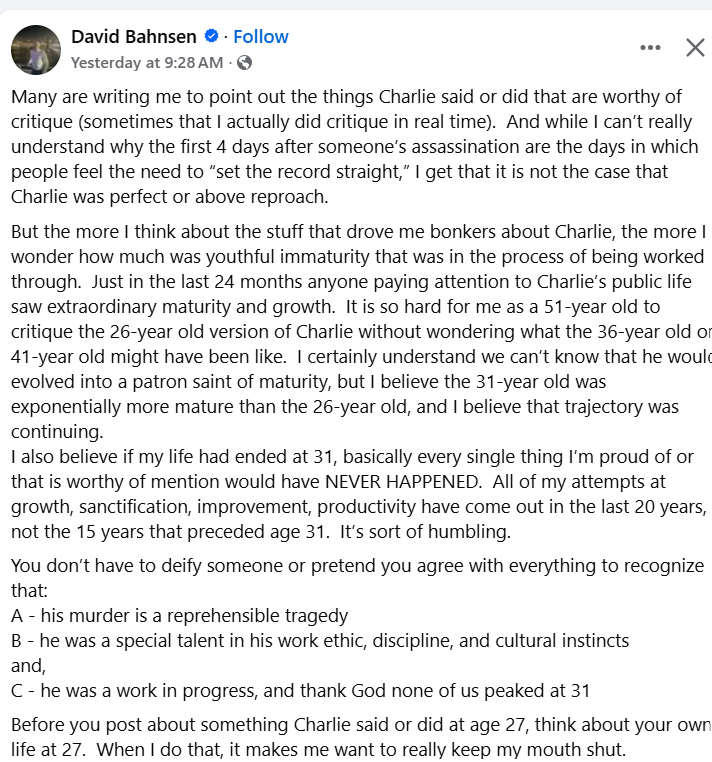This screenshot has height=762, width=712.
Task: Open David Bahnsen's profile picture
Action: point(36,50)
